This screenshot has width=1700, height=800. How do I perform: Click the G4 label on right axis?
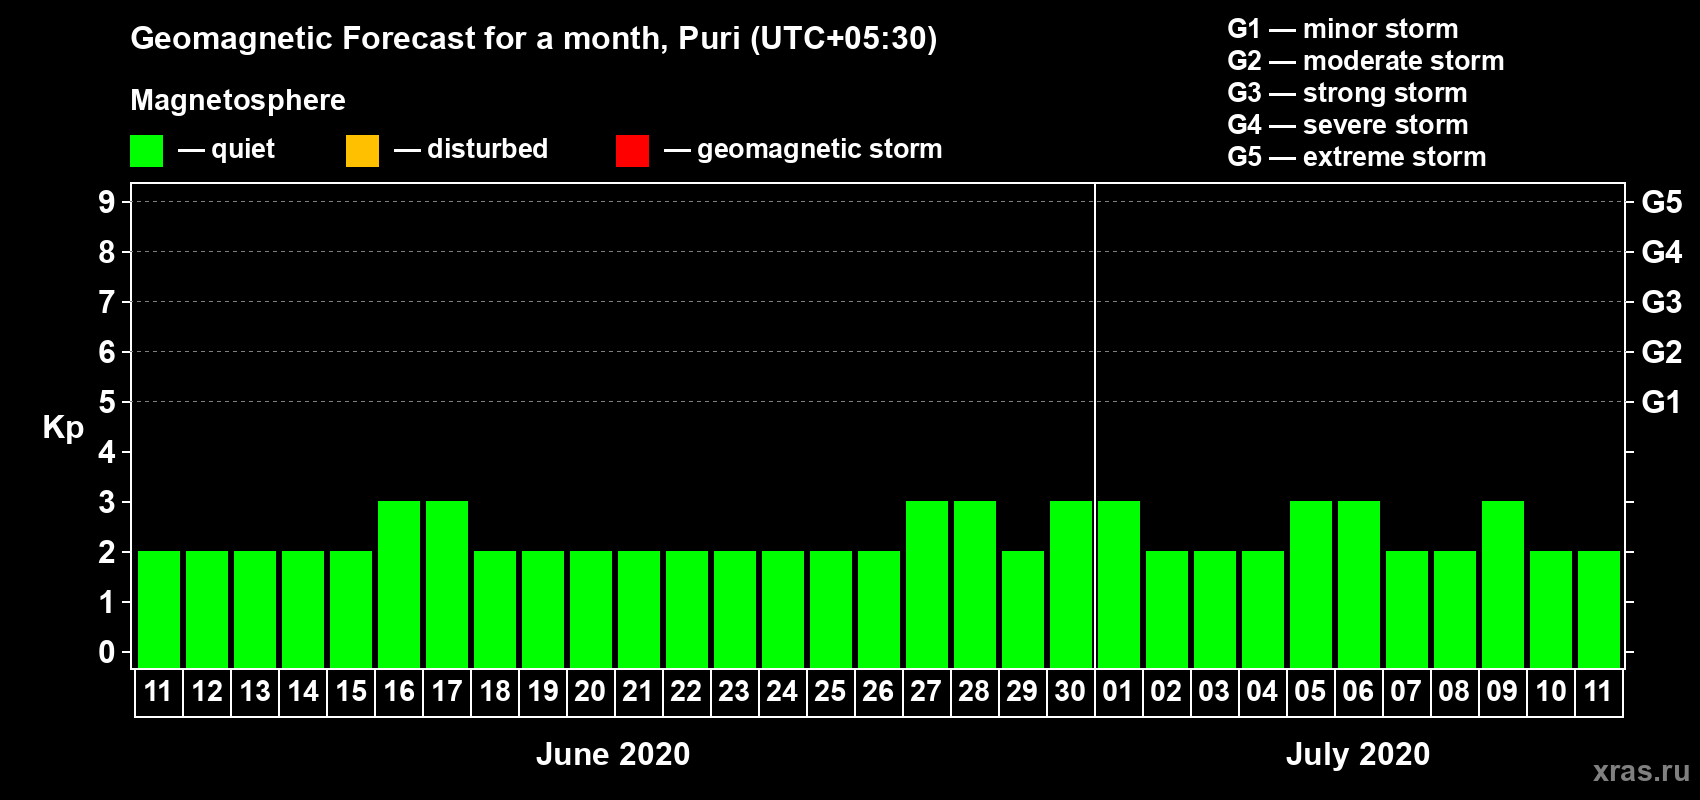[1661, 252]
